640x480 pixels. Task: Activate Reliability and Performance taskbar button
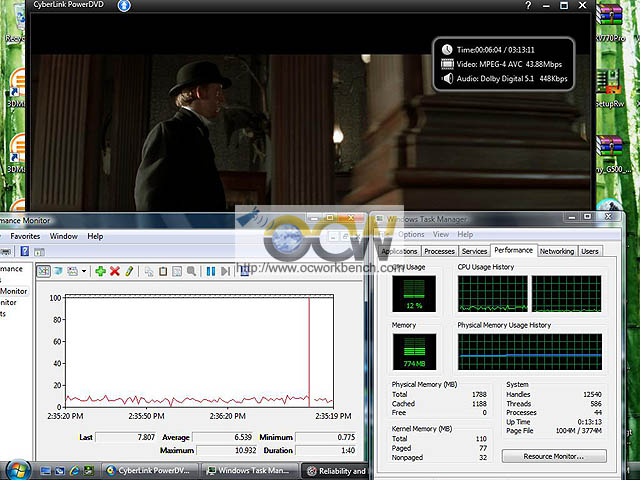(336, 471)
